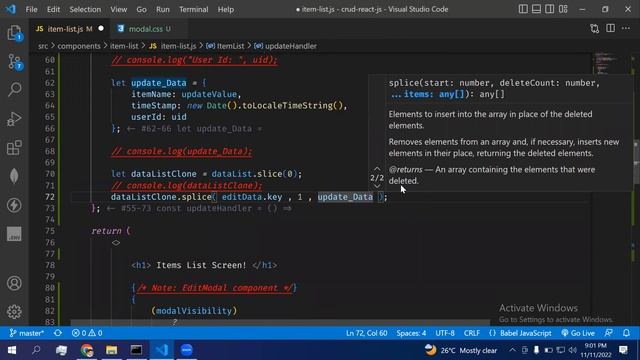This screenshot has height=360, width=640.
Task: Open the Terminal menu
Action: pyautogui.click(x=193, y=9)
